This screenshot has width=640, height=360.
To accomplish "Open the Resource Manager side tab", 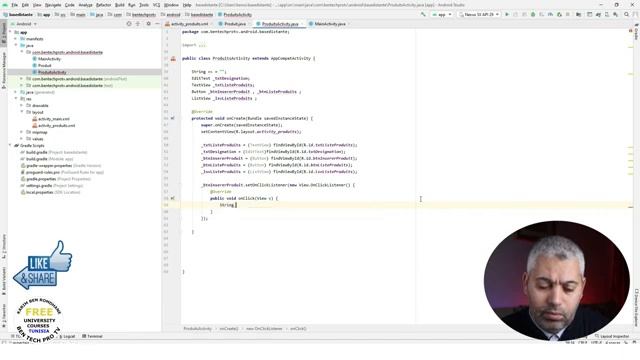I will pos(4,70).
